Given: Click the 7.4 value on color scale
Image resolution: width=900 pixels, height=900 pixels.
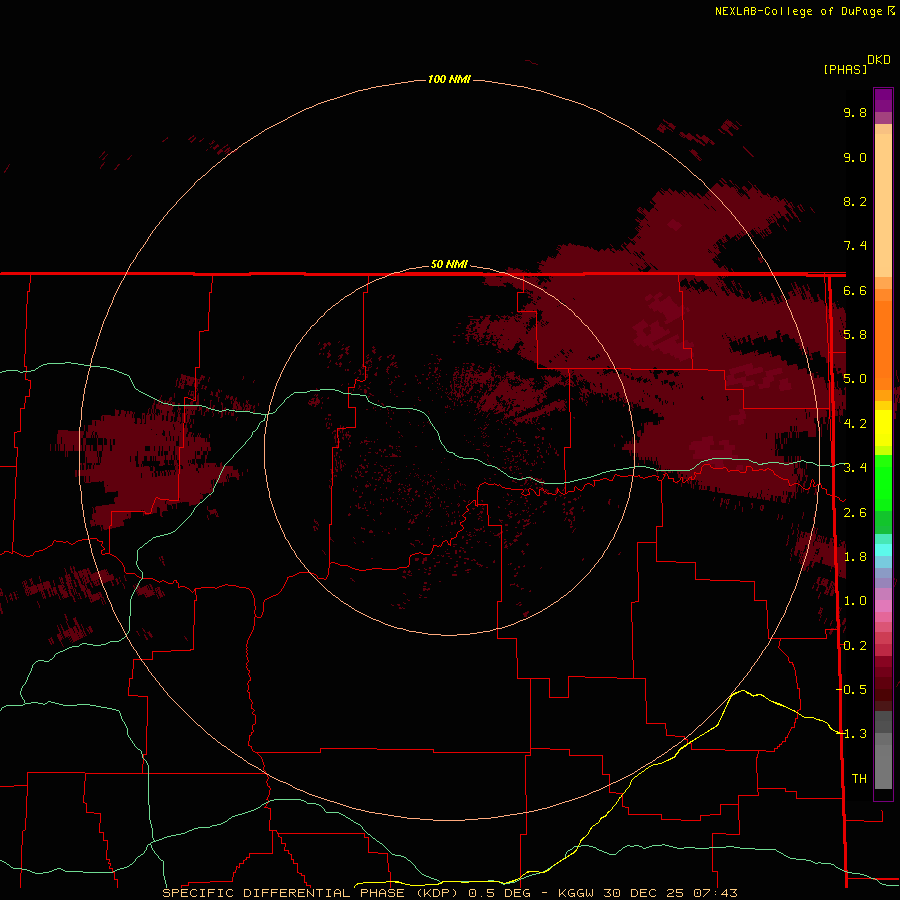Looking at the screenshot, I should tap(855, 246).
